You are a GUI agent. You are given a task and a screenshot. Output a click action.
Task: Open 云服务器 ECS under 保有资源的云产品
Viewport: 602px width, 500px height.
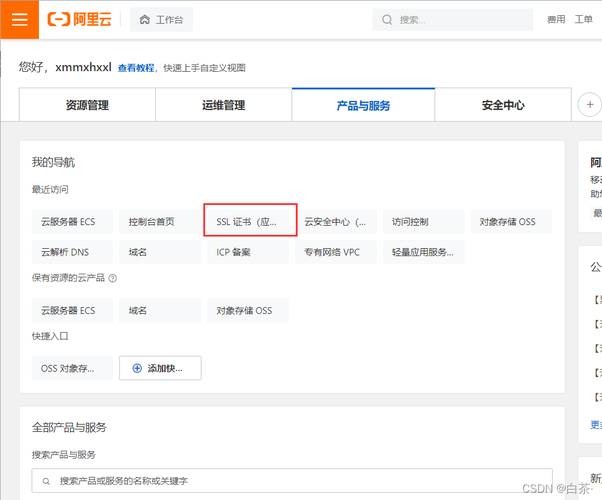click(72, 310)
